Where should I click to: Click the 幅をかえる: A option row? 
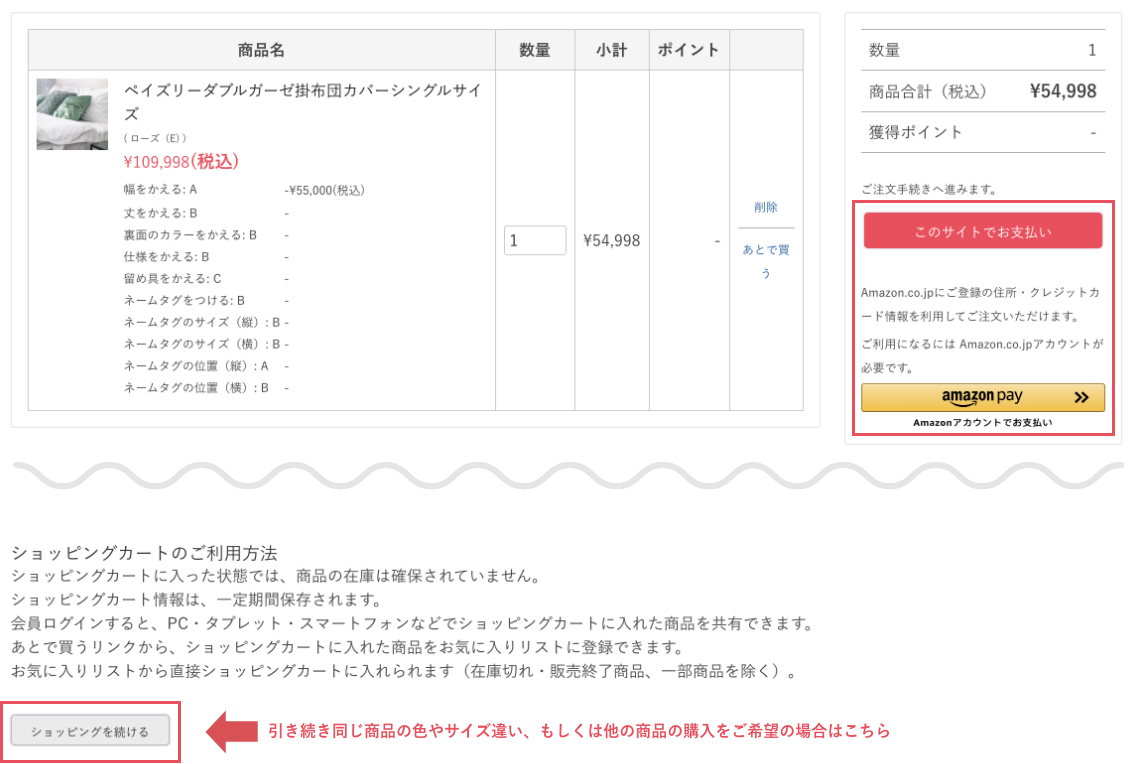pyautogui.click(x=161, y=190)
